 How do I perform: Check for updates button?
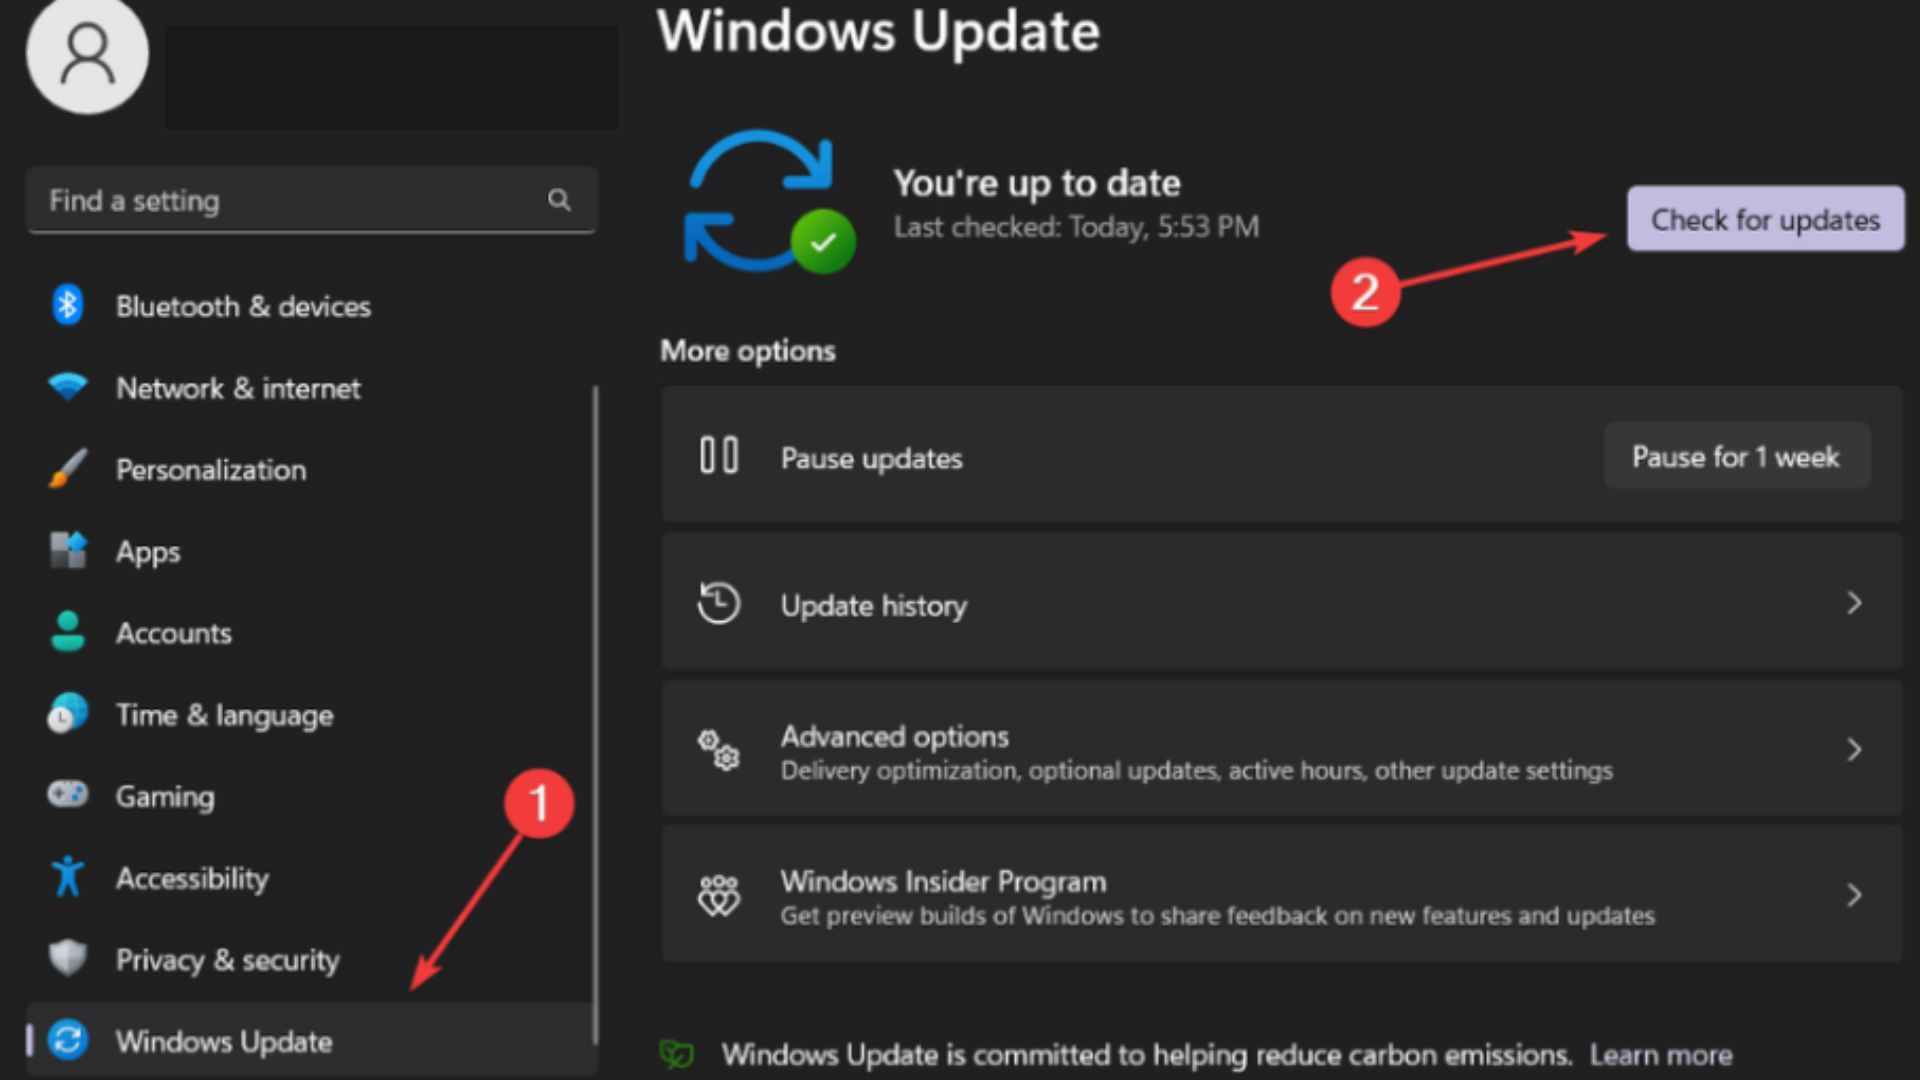1766,222
